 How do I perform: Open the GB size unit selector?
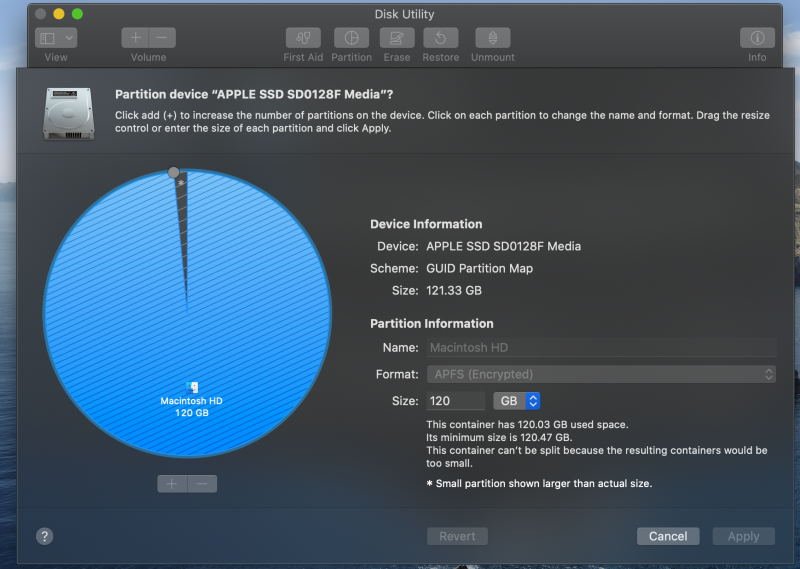(516, 401)
